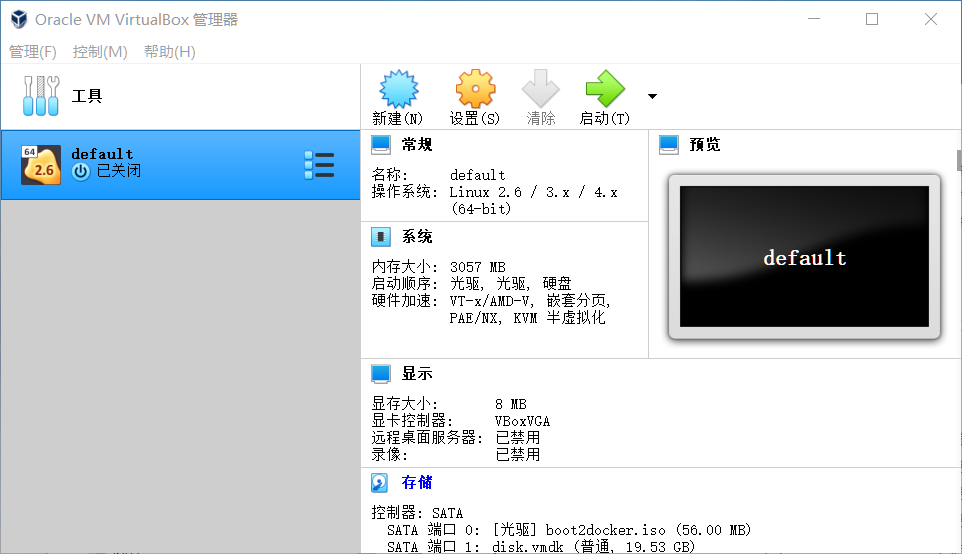The width and height of the screenshot is (962, 554).
Task: Click the General (常规) section icon
Action: point(380,145)
